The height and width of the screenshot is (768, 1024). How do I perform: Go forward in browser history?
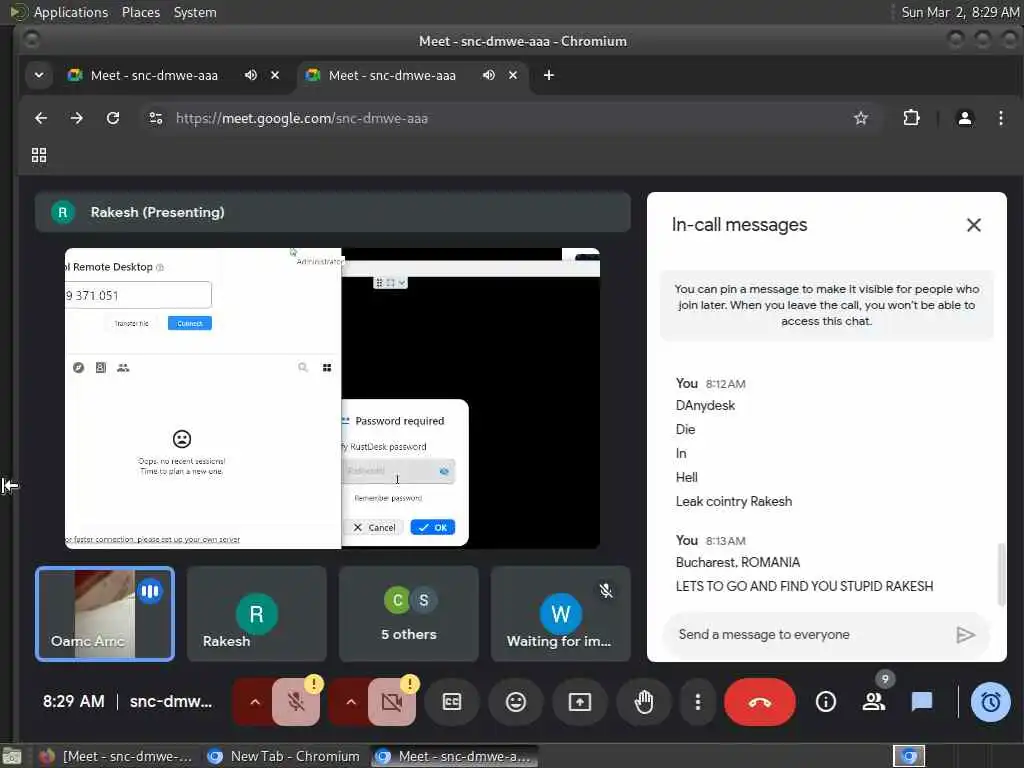click(x=76, y=118)
